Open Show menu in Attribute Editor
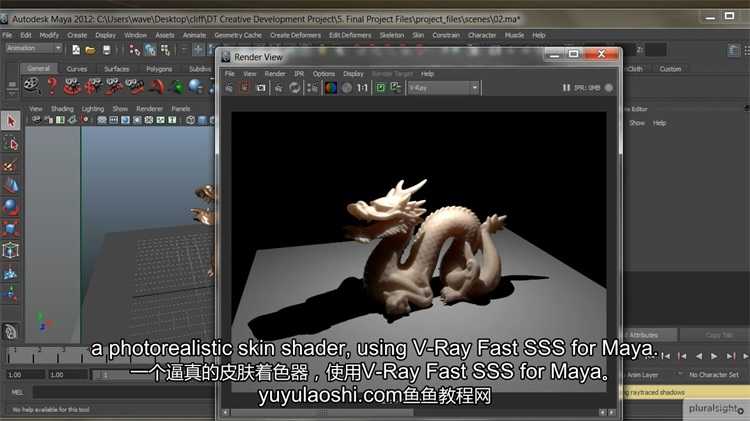The height and width of the screenshot is (421, 750). 637,123
